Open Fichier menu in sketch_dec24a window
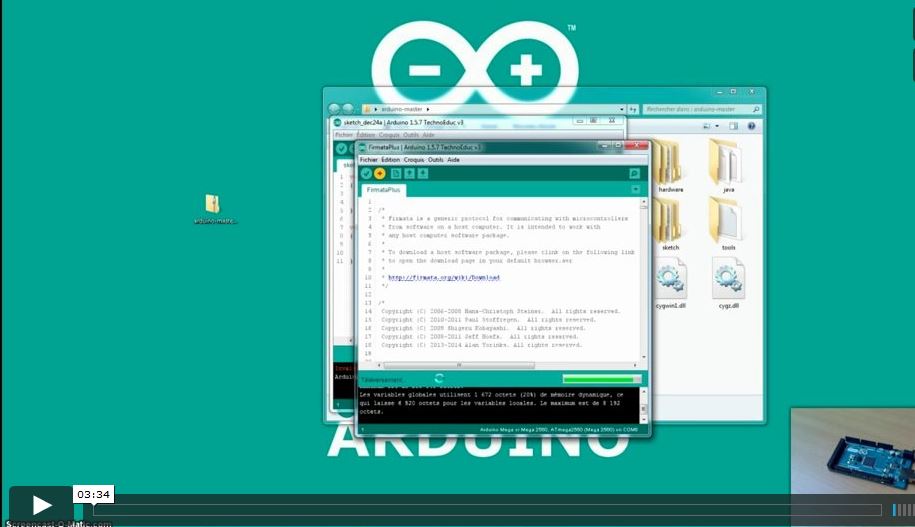 [344, 135]
